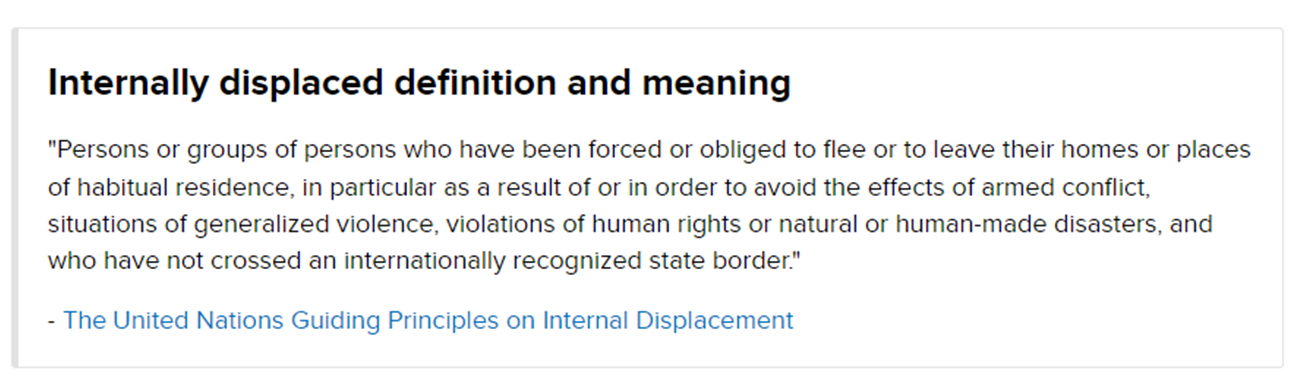The width and height of the screenshot is (1310, 382).
Task: Open The United Nations Guiding Principles link
Action: point(428,321)
